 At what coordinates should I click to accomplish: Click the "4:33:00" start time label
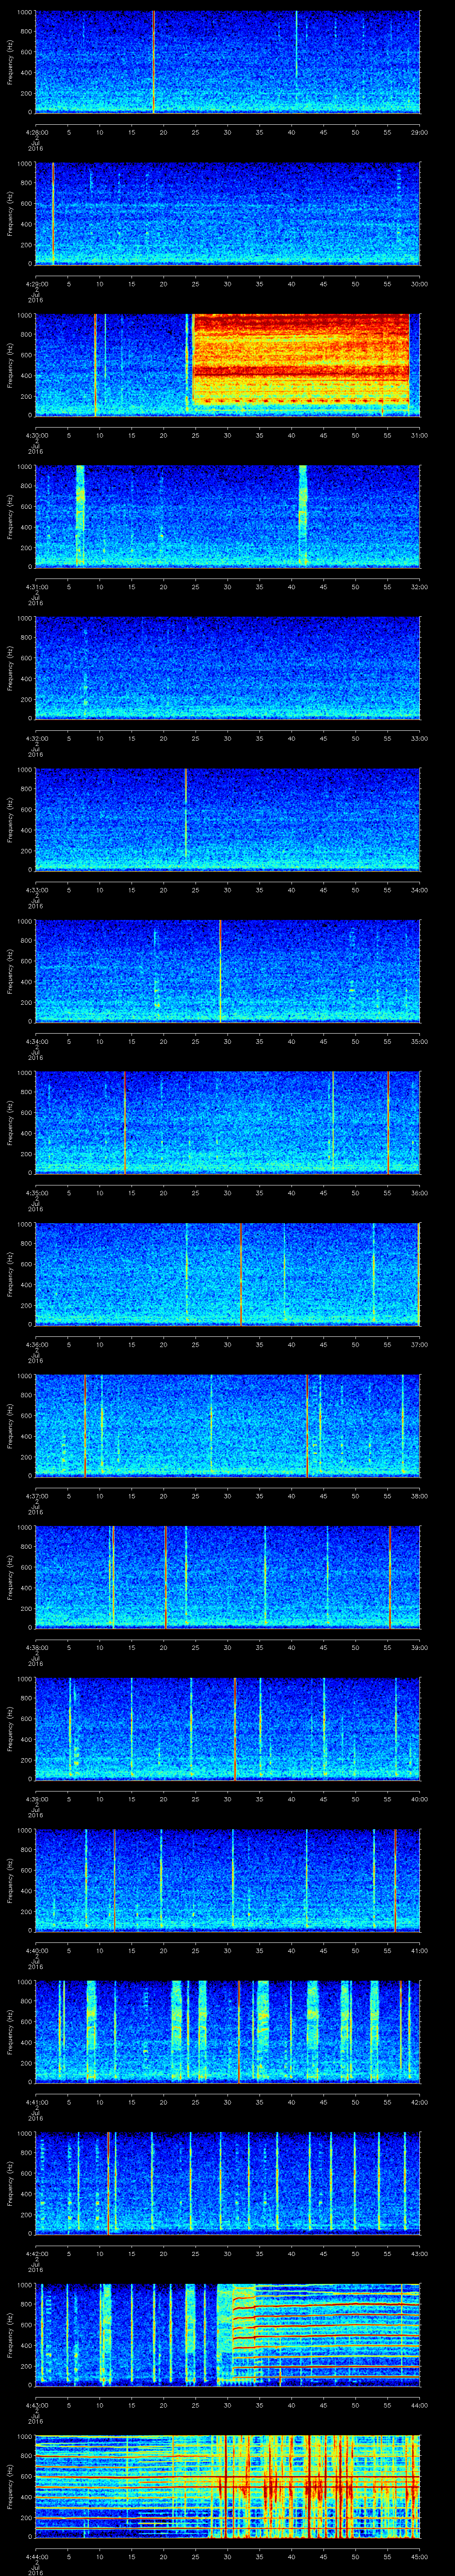[x=37, y=890]
